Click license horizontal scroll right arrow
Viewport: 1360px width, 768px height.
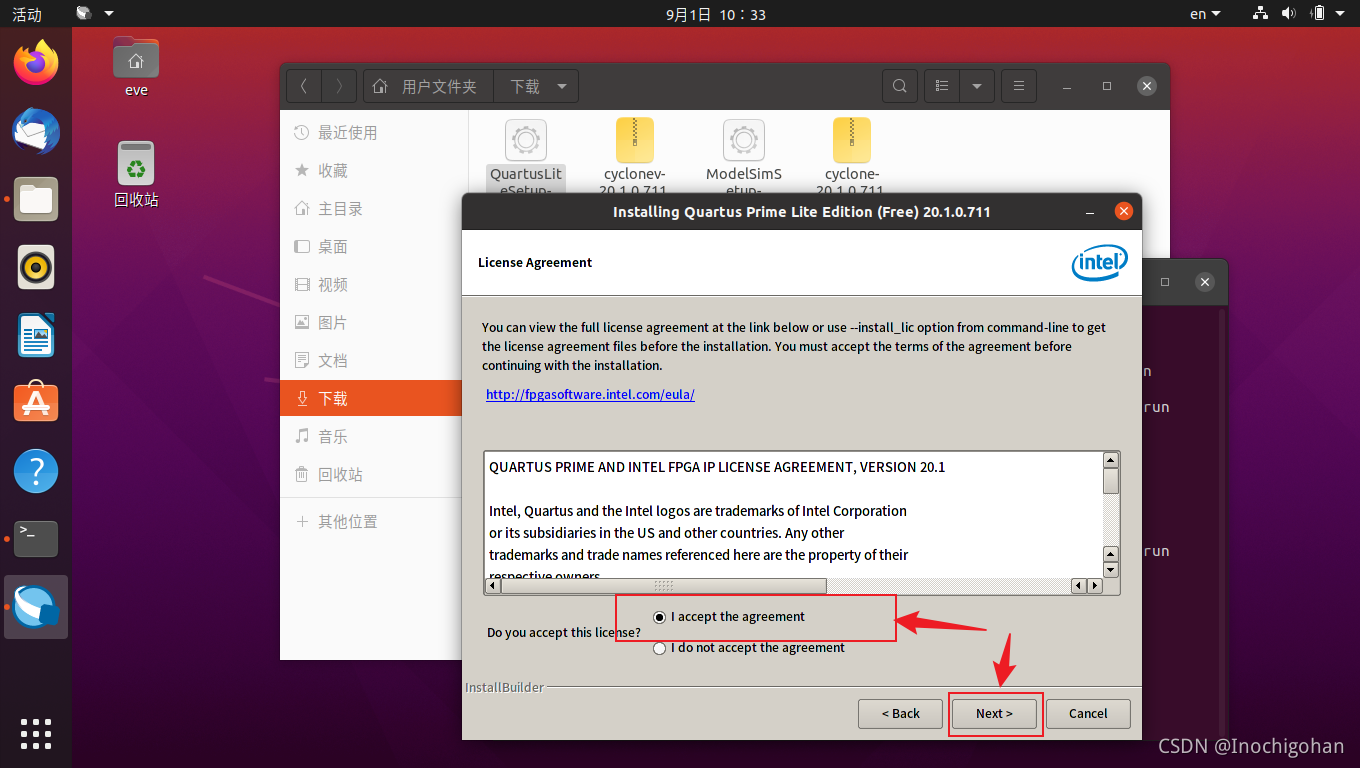coord(1094,586)
